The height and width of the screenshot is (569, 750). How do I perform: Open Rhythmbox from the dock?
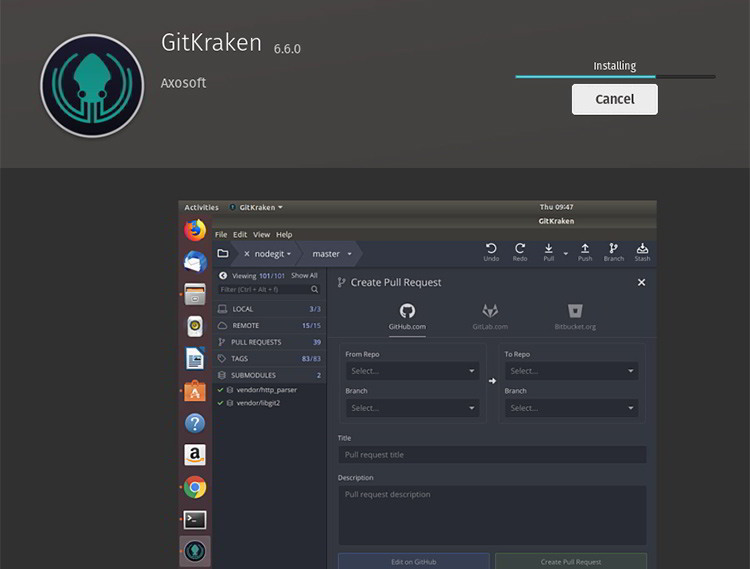pos(195,327)
